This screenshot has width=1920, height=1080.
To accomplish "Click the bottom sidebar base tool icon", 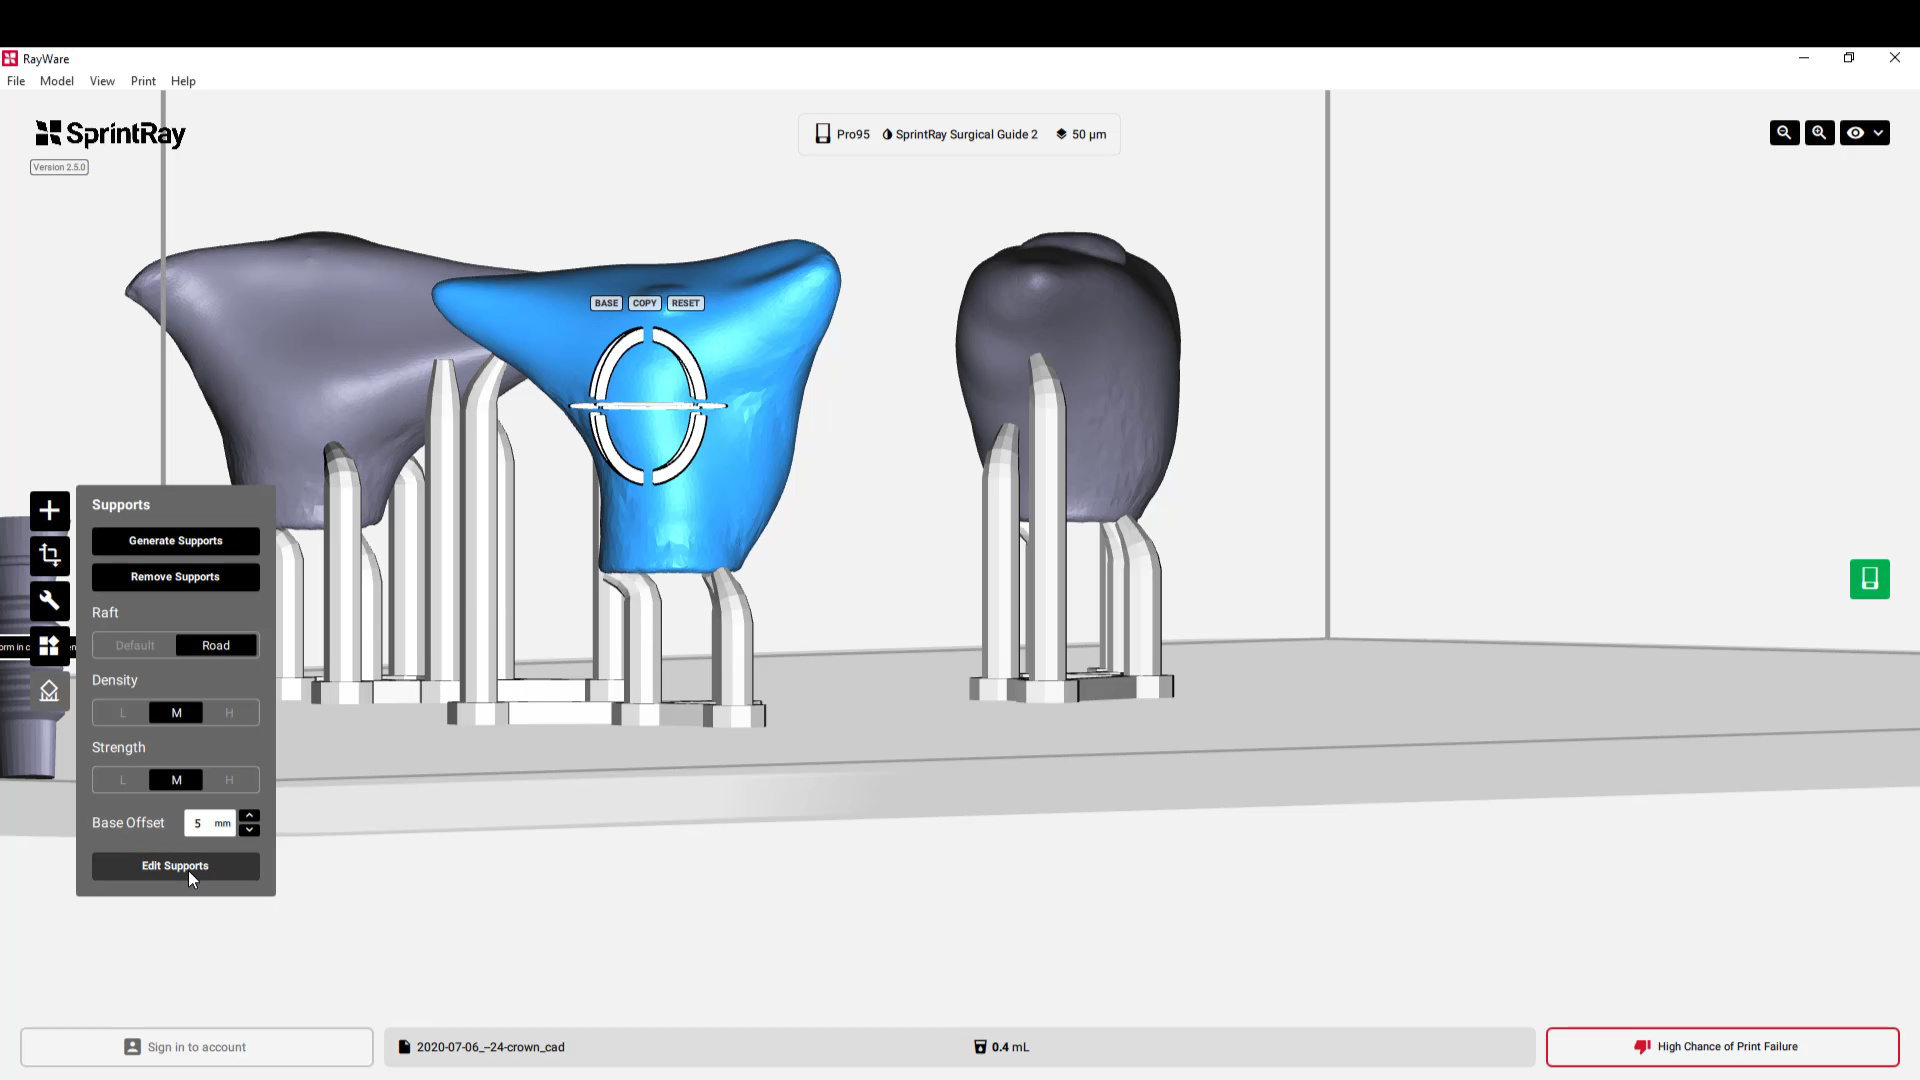I will pos(49,691).
